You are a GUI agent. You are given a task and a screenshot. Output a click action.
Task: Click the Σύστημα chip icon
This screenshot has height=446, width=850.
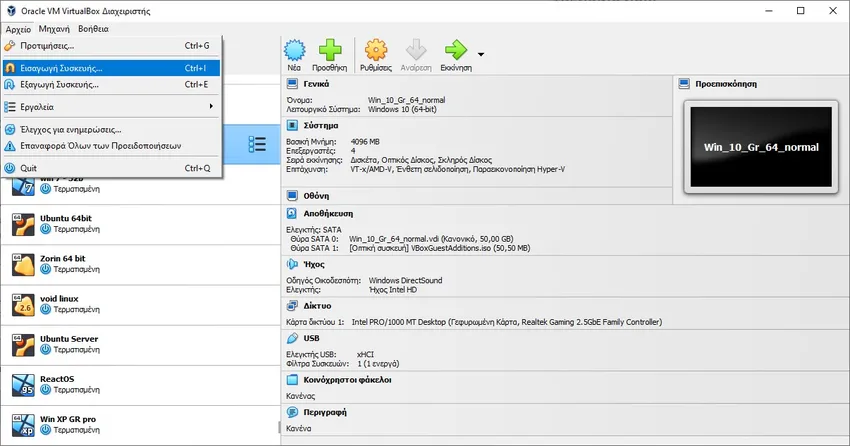[292, 125]
